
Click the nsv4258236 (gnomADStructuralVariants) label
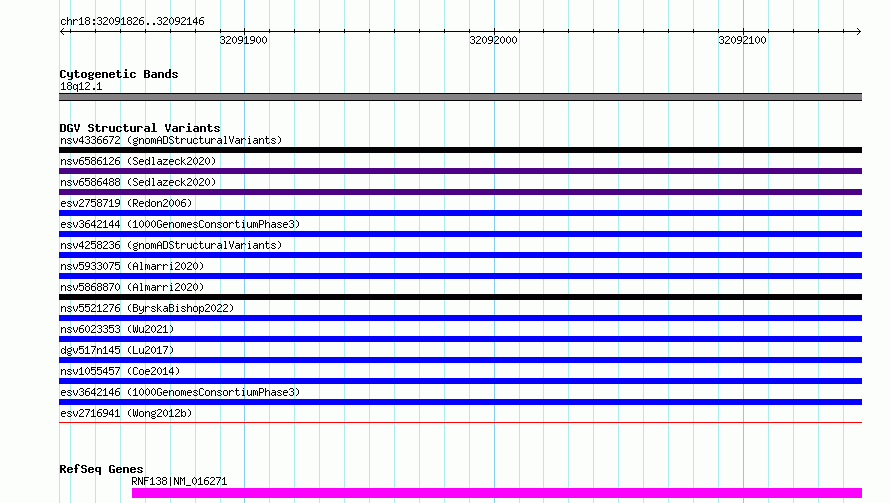(171, 245)
